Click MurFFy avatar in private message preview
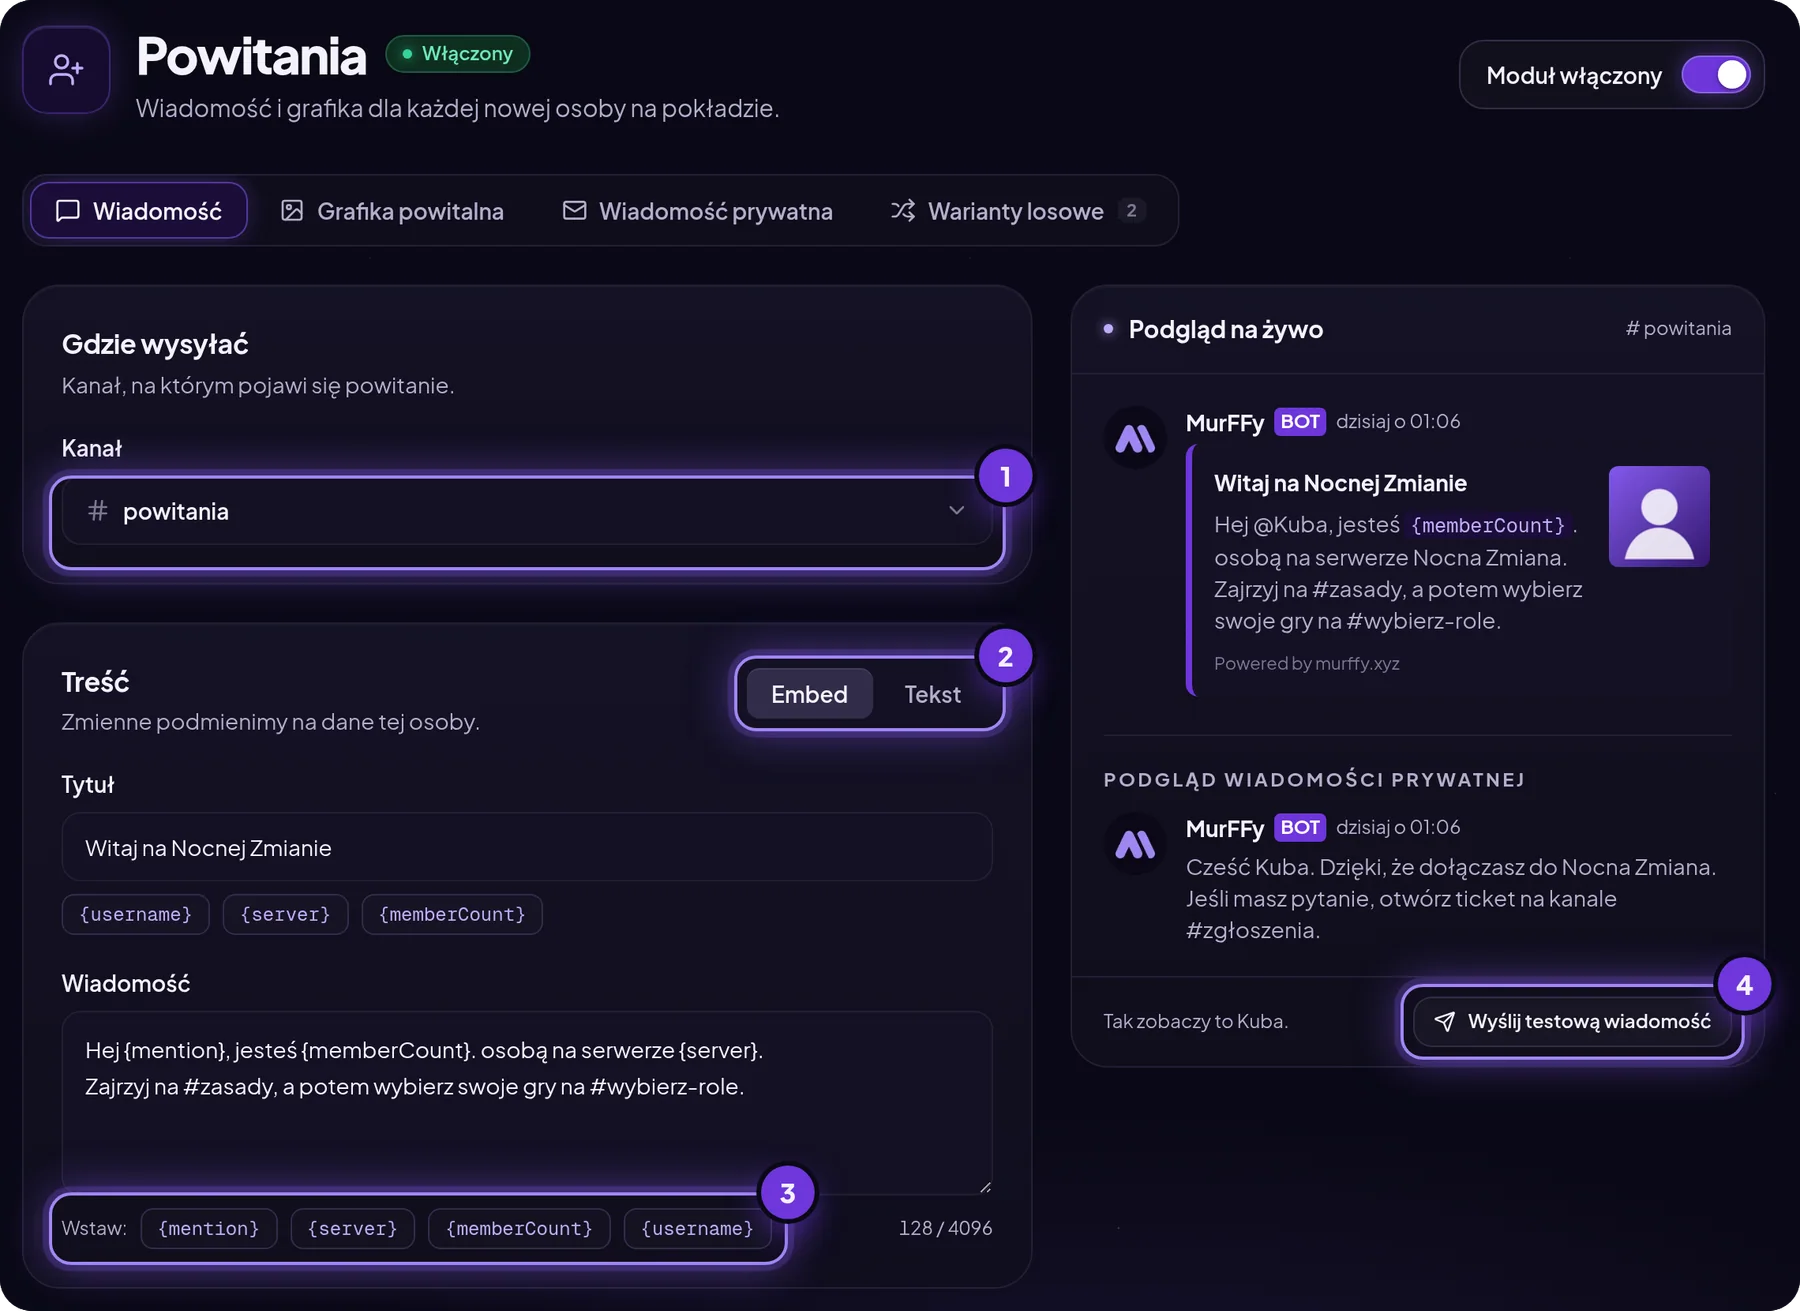 pos(1135,844)
